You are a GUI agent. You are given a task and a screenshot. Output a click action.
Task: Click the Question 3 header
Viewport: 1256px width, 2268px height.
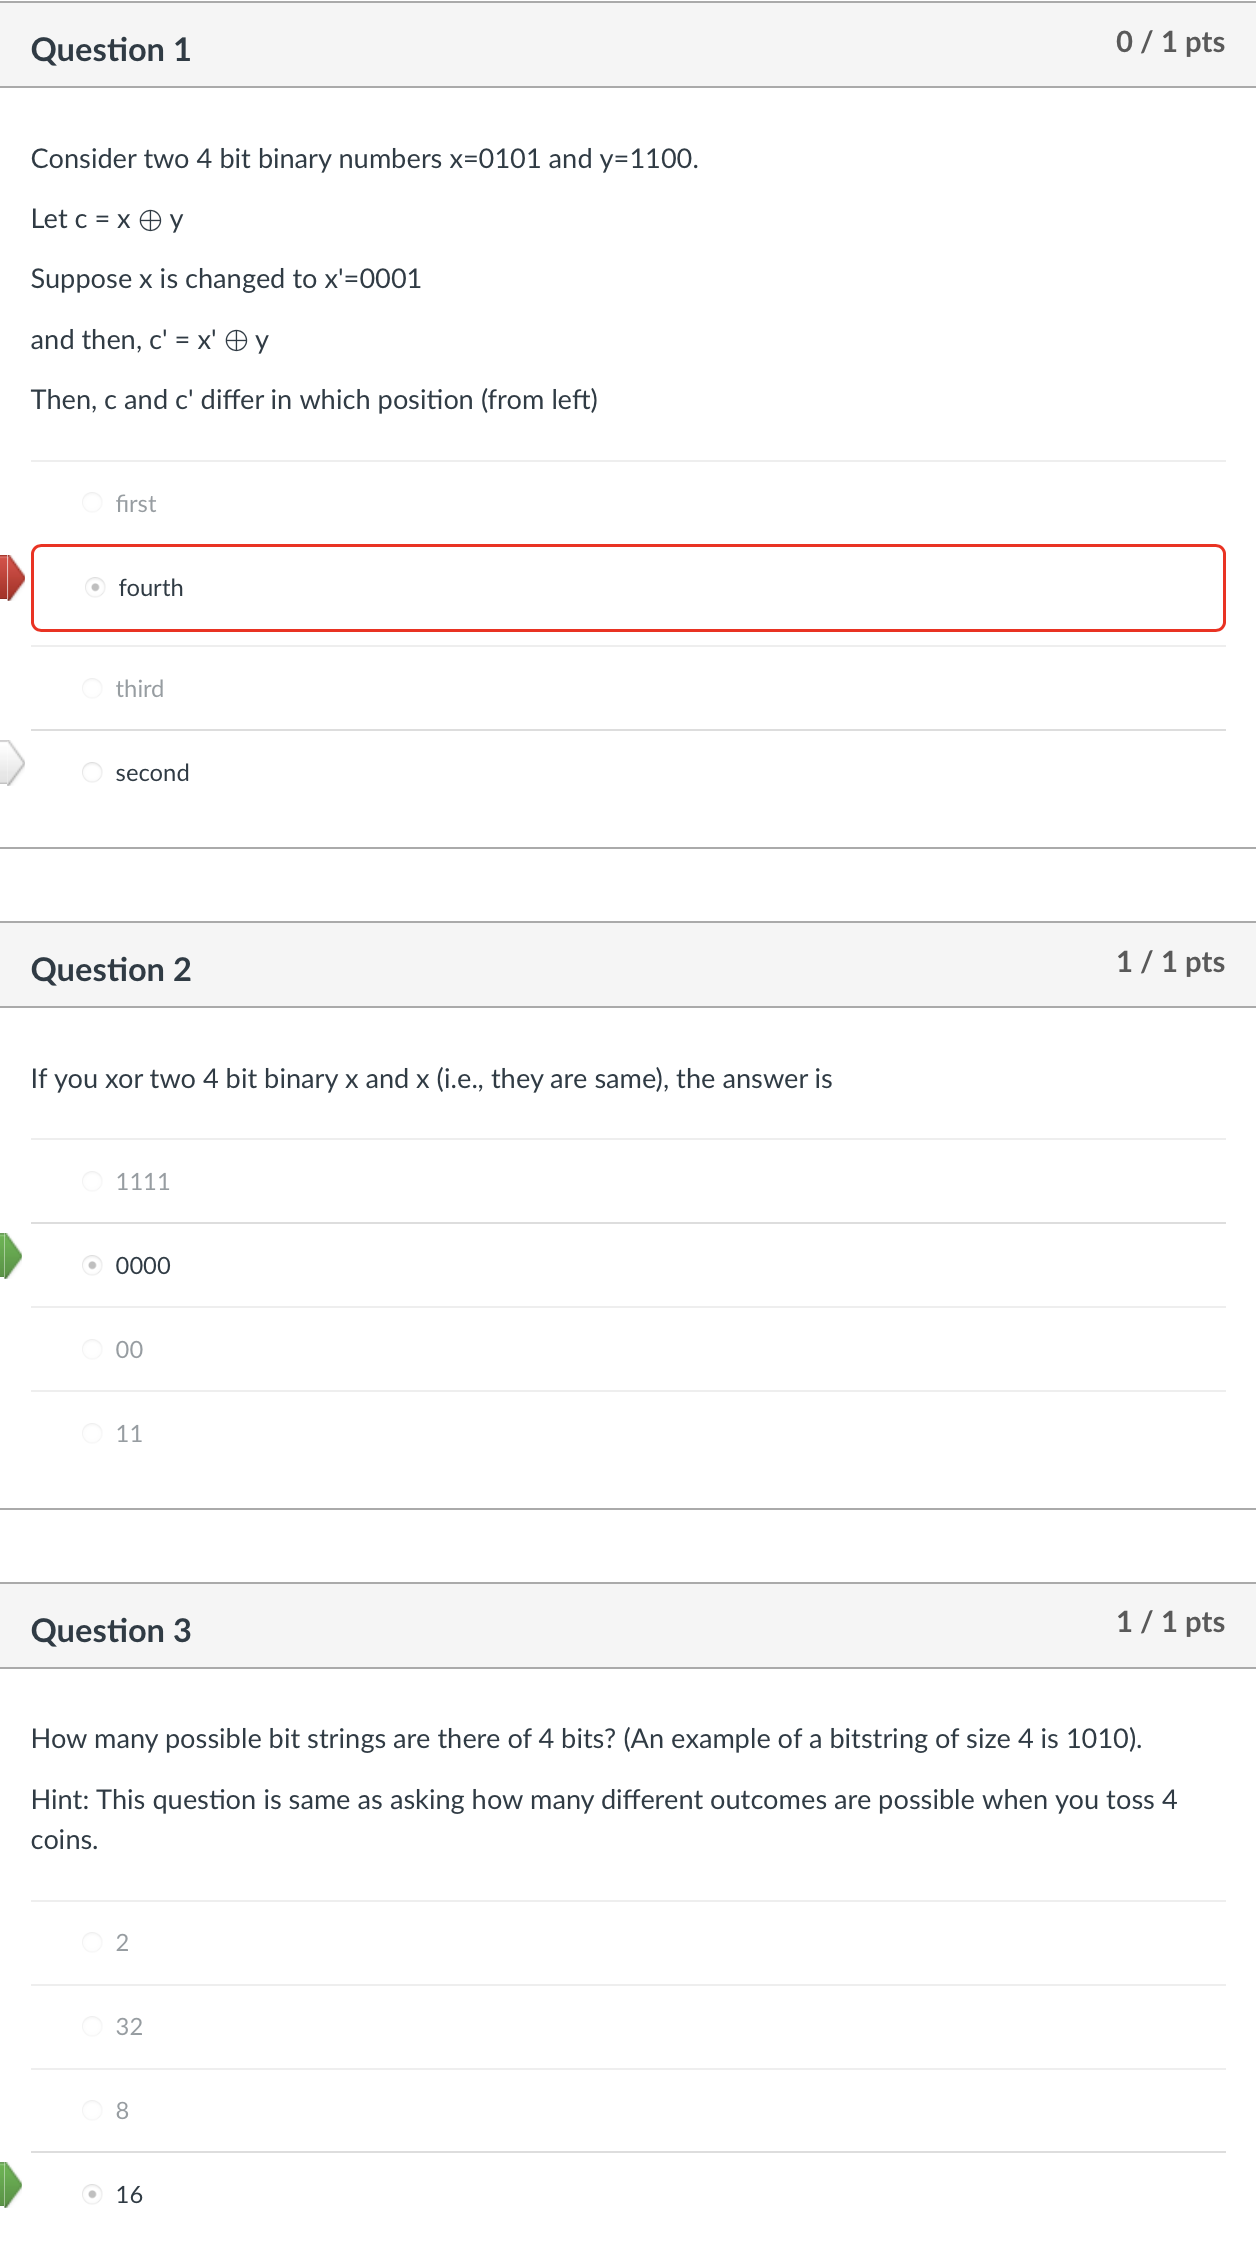tap(111, 1630)
